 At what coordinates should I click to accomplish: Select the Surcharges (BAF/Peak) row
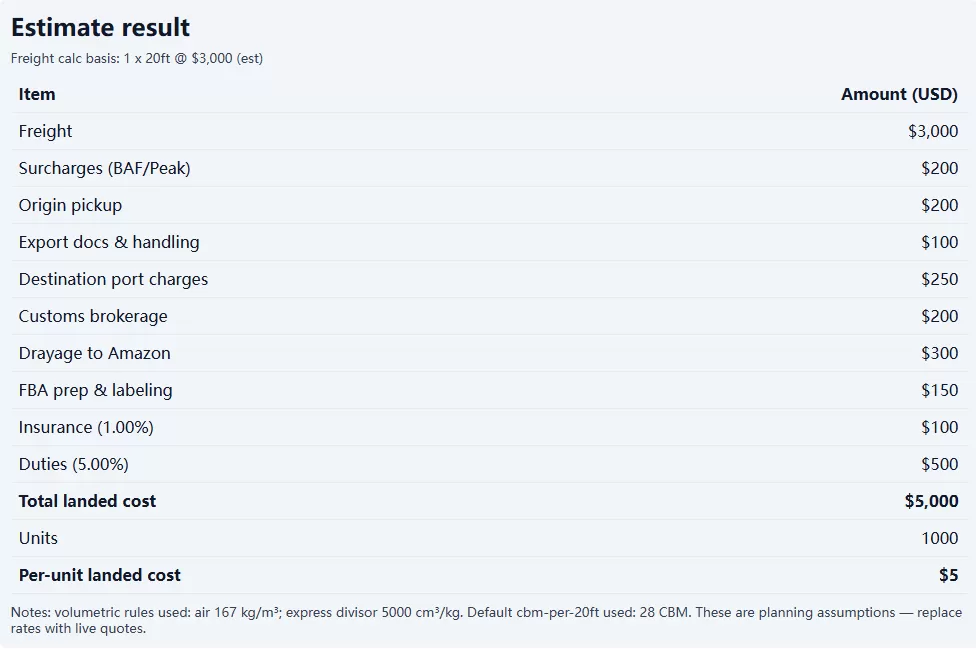point(489,168)
